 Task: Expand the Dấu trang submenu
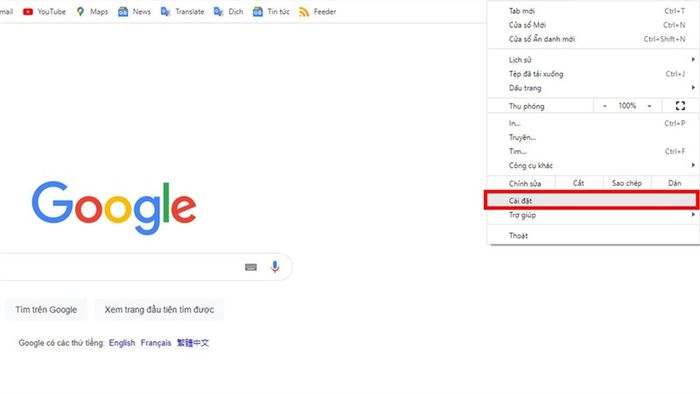click(x=593, y=88)
